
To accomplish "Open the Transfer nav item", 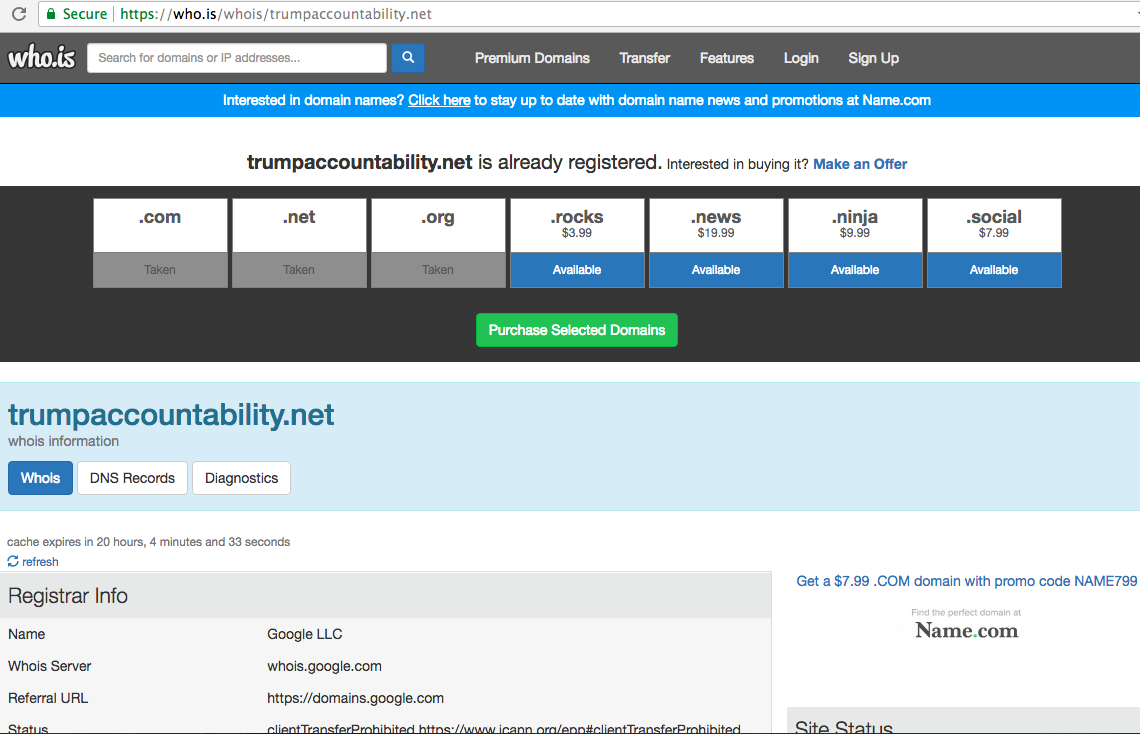I will (644, 58).
